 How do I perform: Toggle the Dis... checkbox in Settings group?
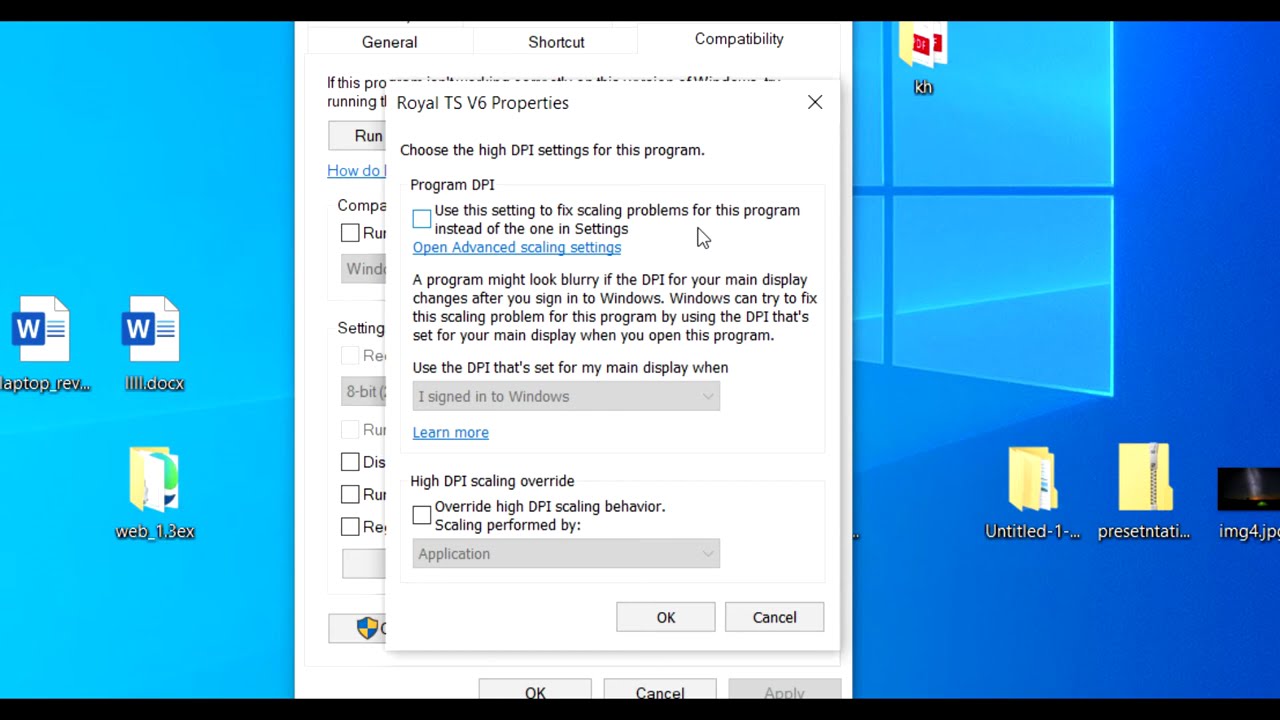click(350, 462)
